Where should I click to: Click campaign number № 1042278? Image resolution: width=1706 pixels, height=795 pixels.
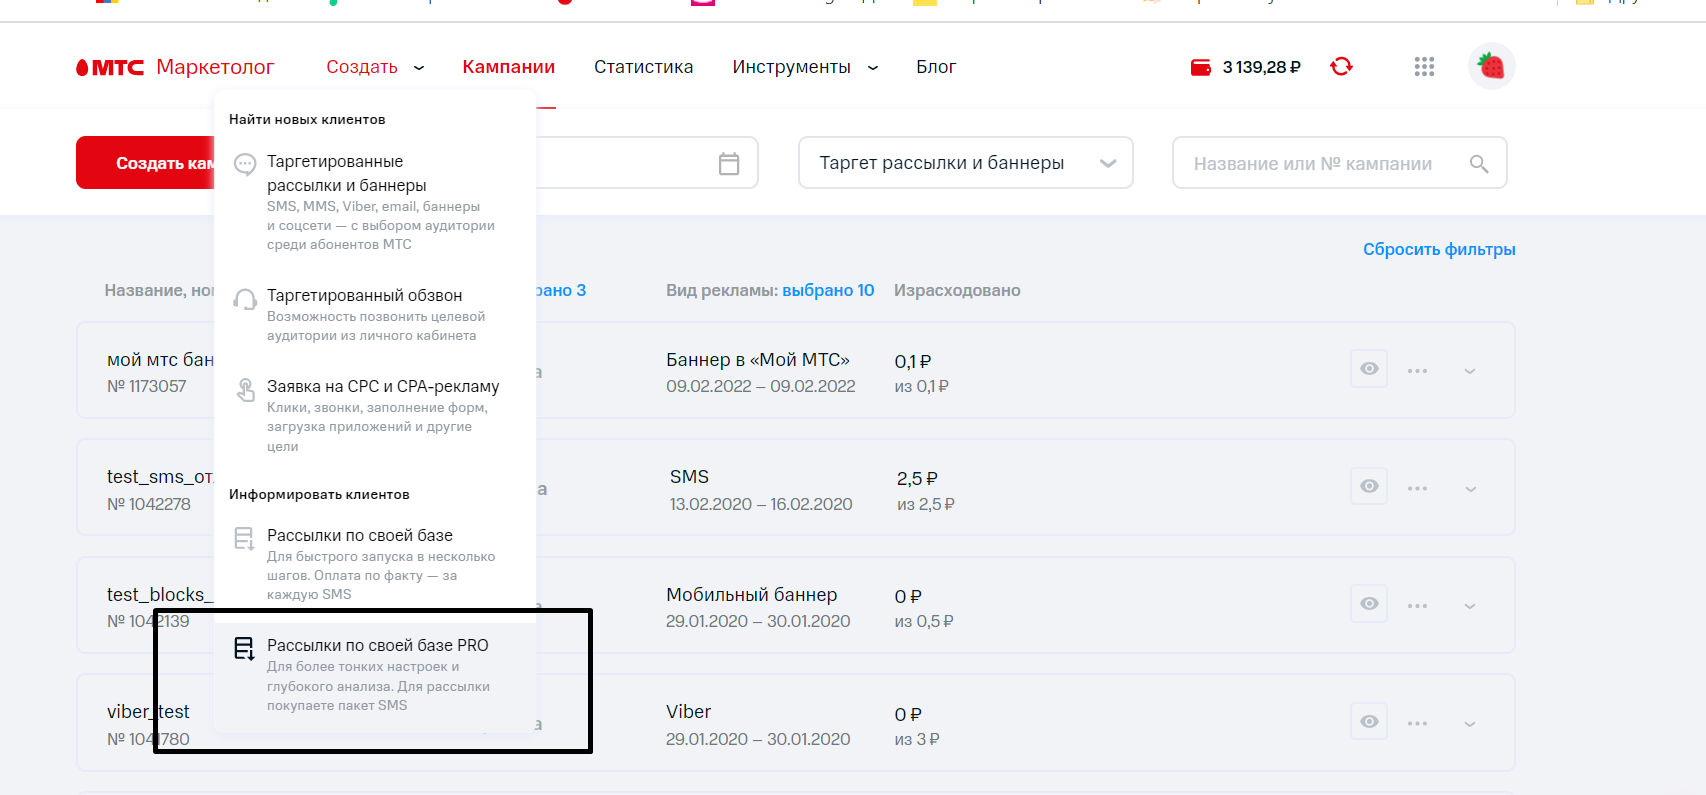149,504
